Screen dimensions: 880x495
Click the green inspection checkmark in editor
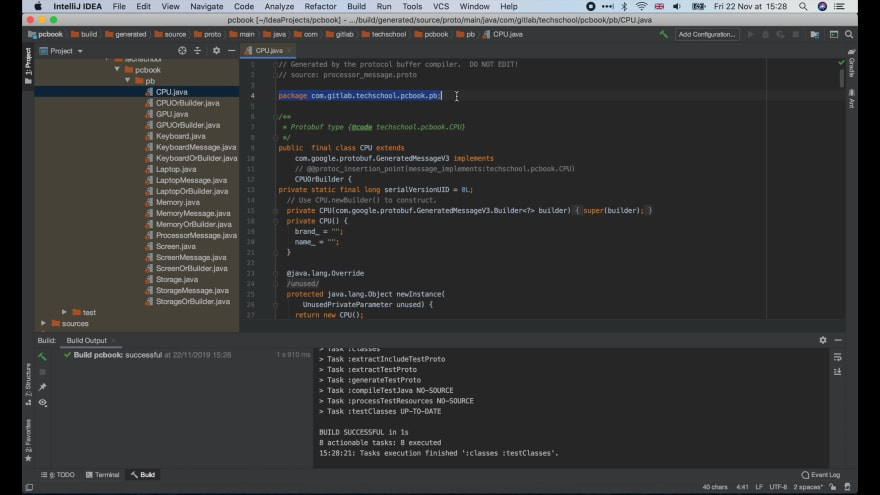point(841,62)
